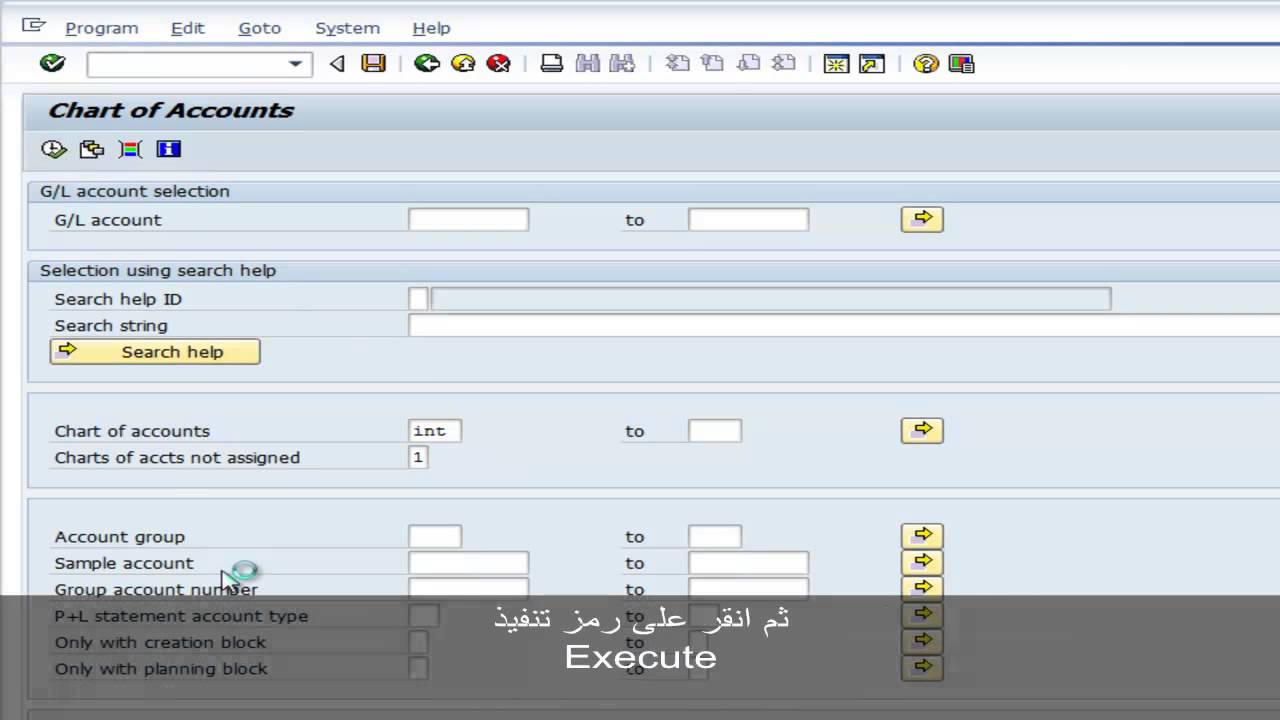Toggle the Only with creation block checkbox
The width and height of the screenshot is (1280, 720).
coord(419,642)
